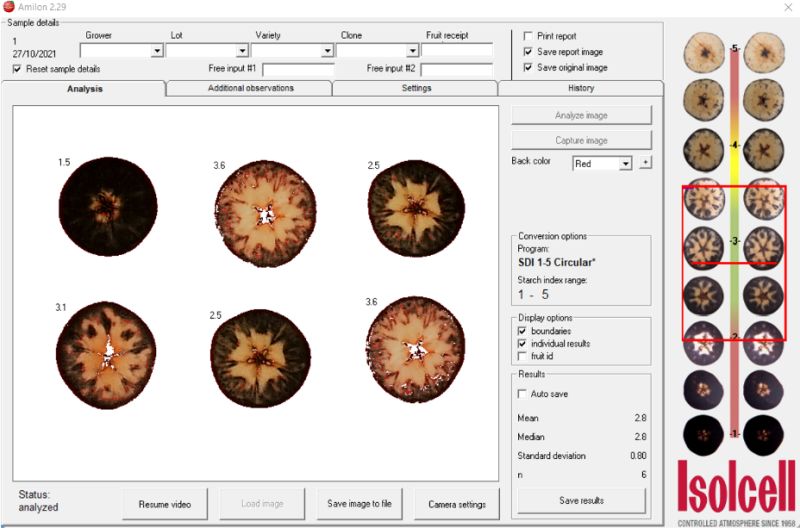Click right reference slice at level 4
The width and height of the screenshot is (800, 528).
pos(763,149)
